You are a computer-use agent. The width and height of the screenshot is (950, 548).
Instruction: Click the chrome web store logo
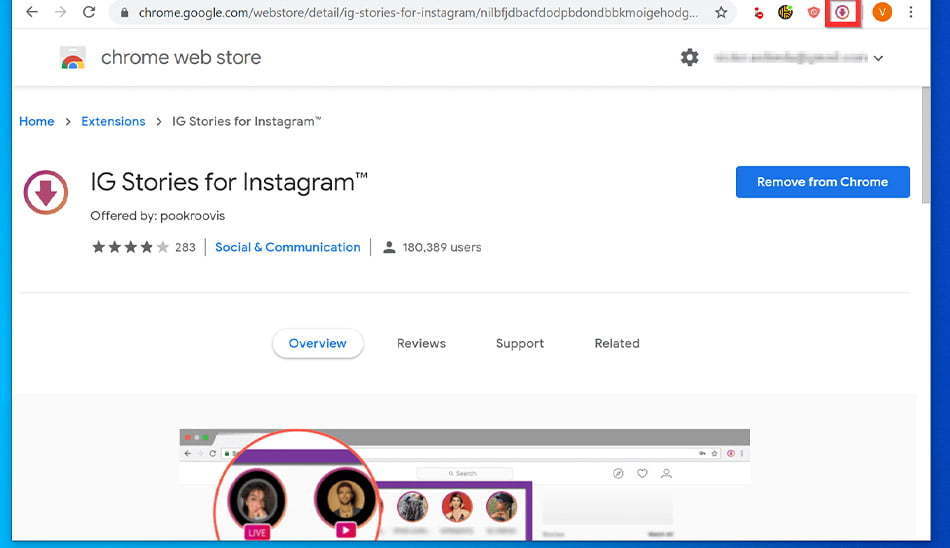coord(73,58)
